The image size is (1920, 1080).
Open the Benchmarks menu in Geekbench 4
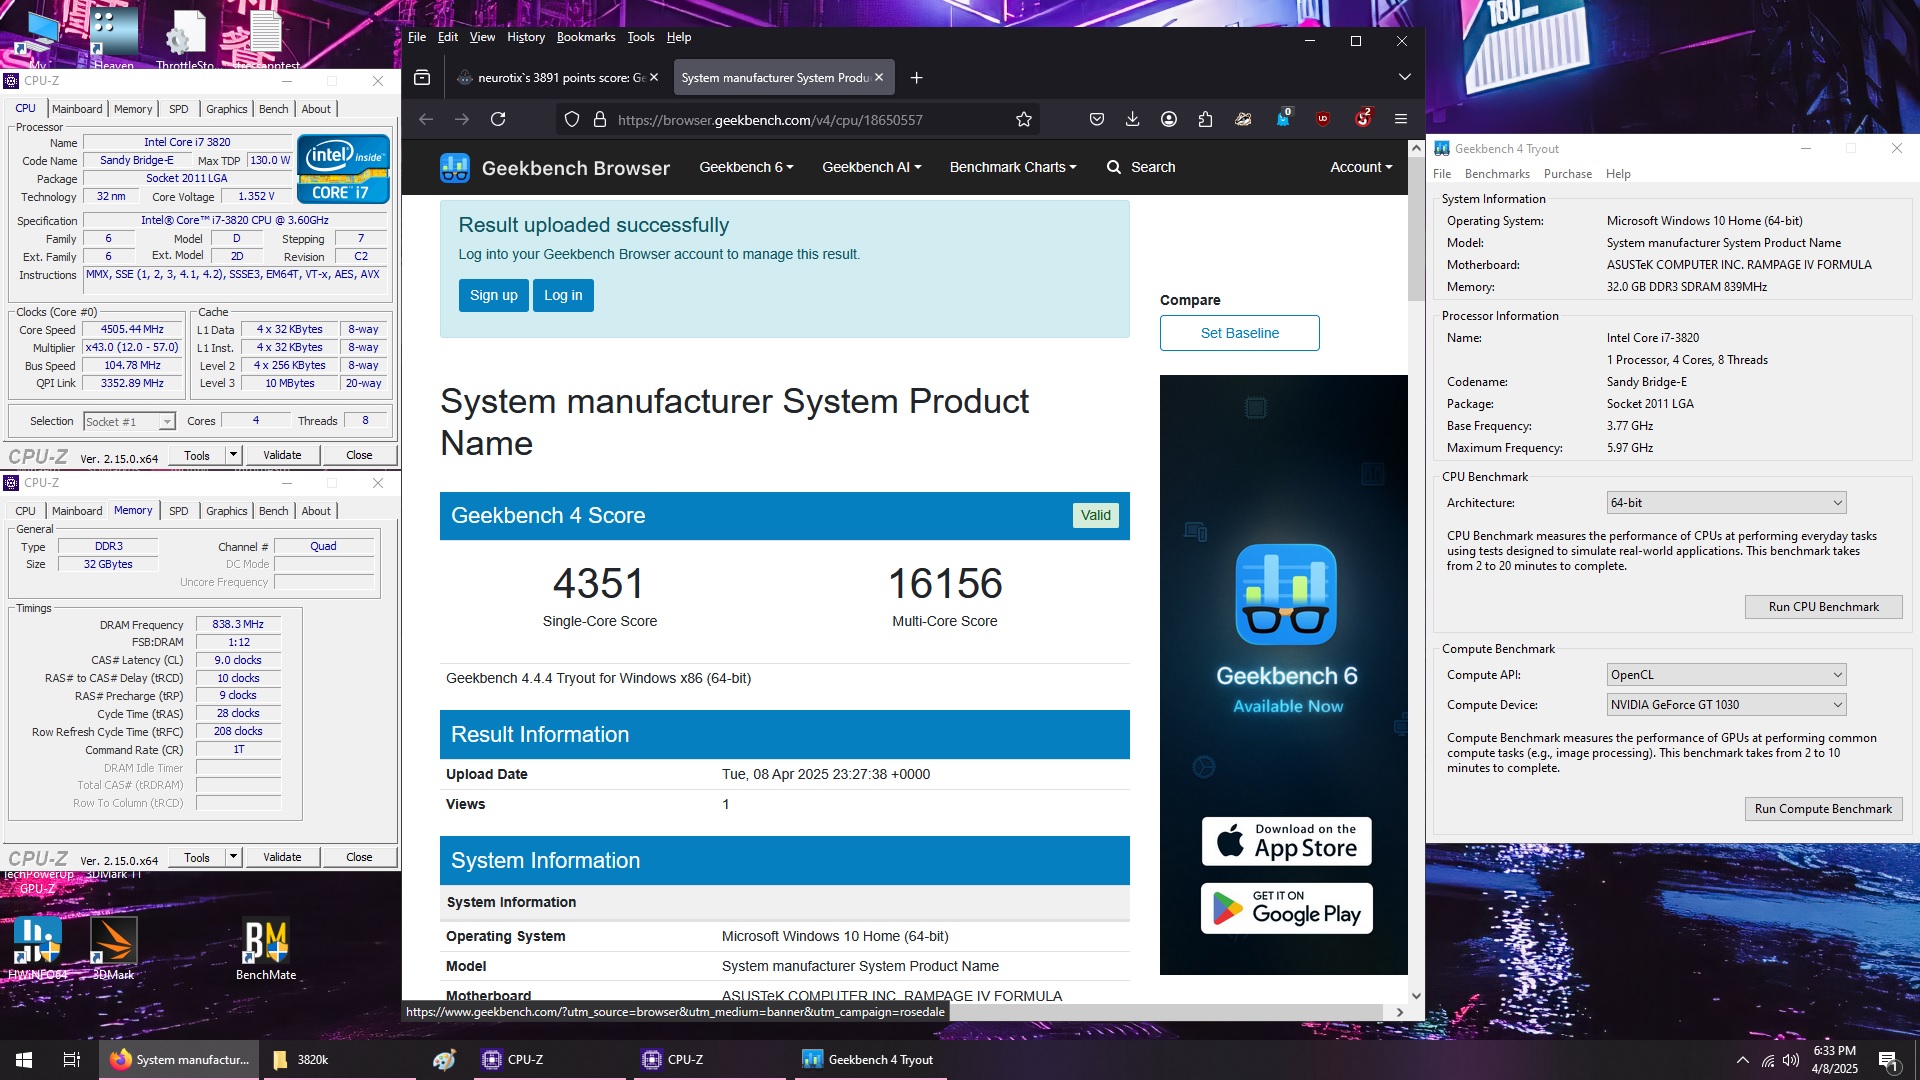tap(1497, 174)
